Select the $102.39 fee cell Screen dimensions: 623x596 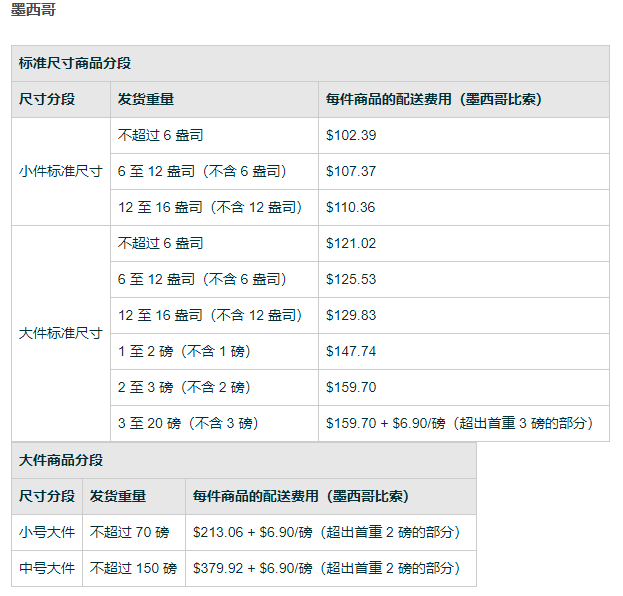(x=351, y=135)
